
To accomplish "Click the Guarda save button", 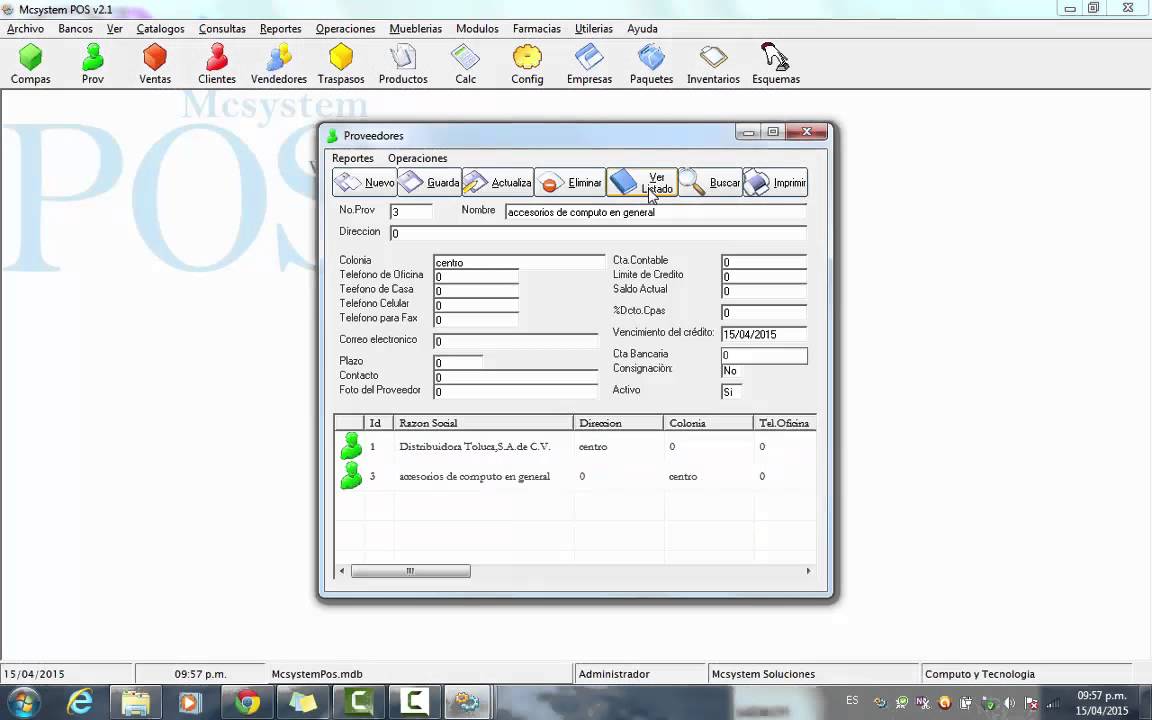I will point(429,182).
